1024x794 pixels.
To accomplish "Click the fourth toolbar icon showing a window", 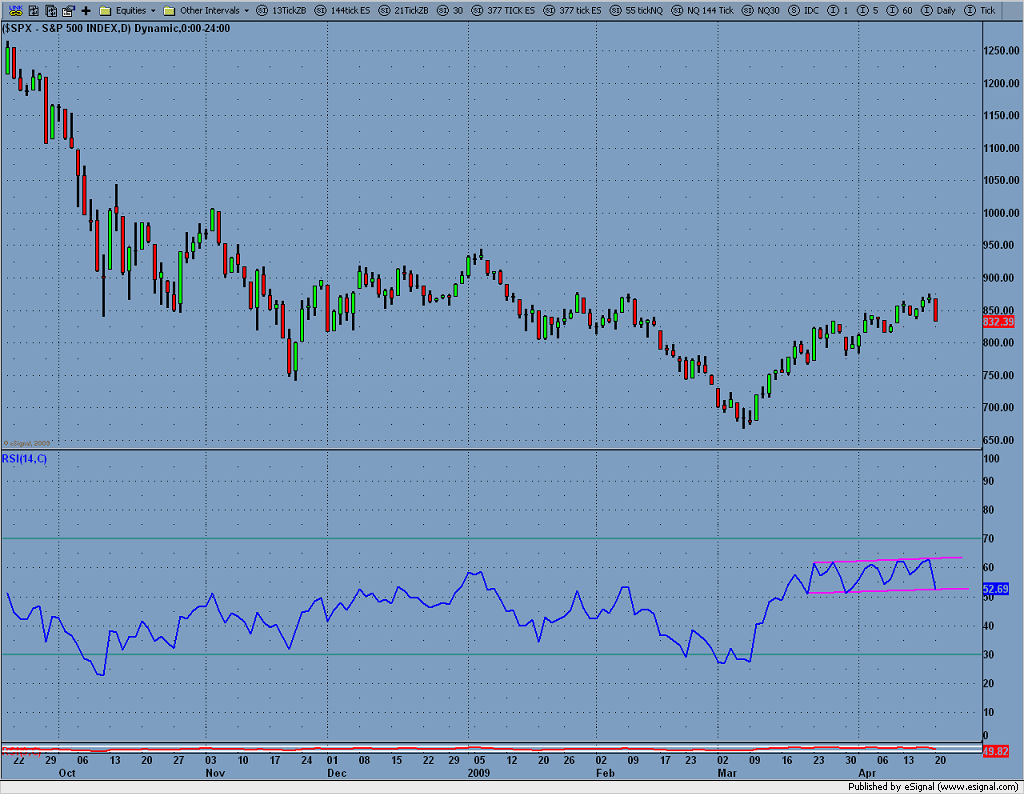I will click(68, 10).
